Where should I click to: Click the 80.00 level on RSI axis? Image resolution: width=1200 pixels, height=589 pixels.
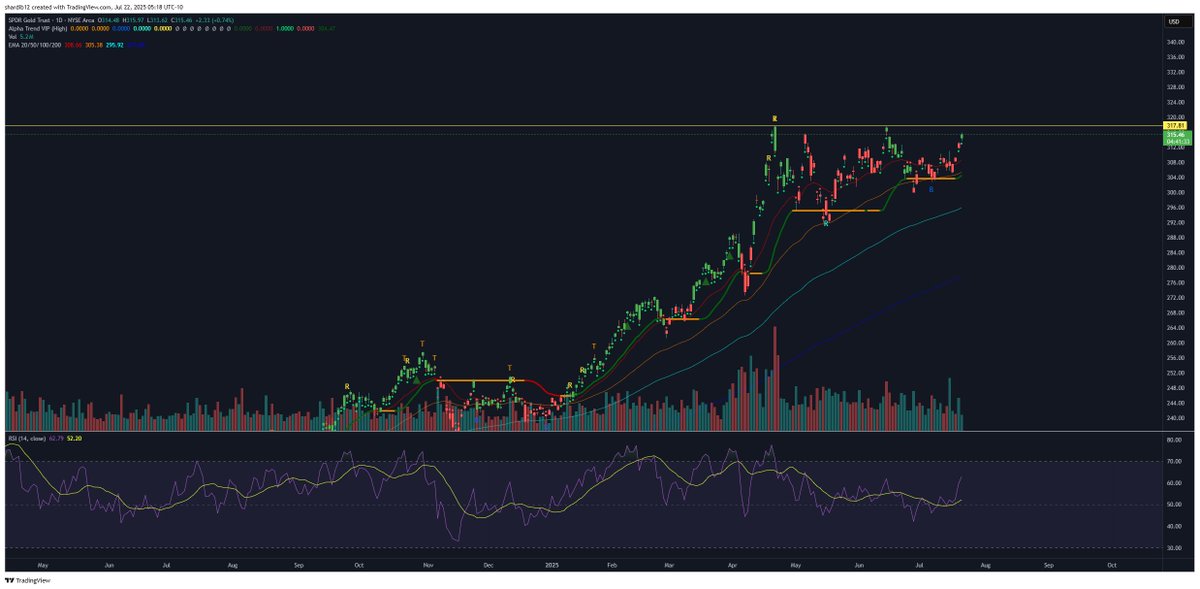[x=1176, y=439]
